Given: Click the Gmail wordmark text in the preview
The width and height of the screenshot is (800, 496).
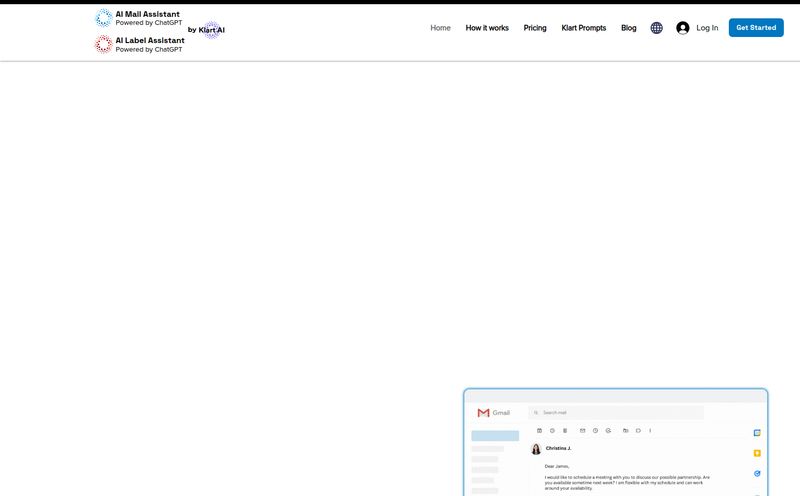Looking at the screenshot, I should coord(501,413).
